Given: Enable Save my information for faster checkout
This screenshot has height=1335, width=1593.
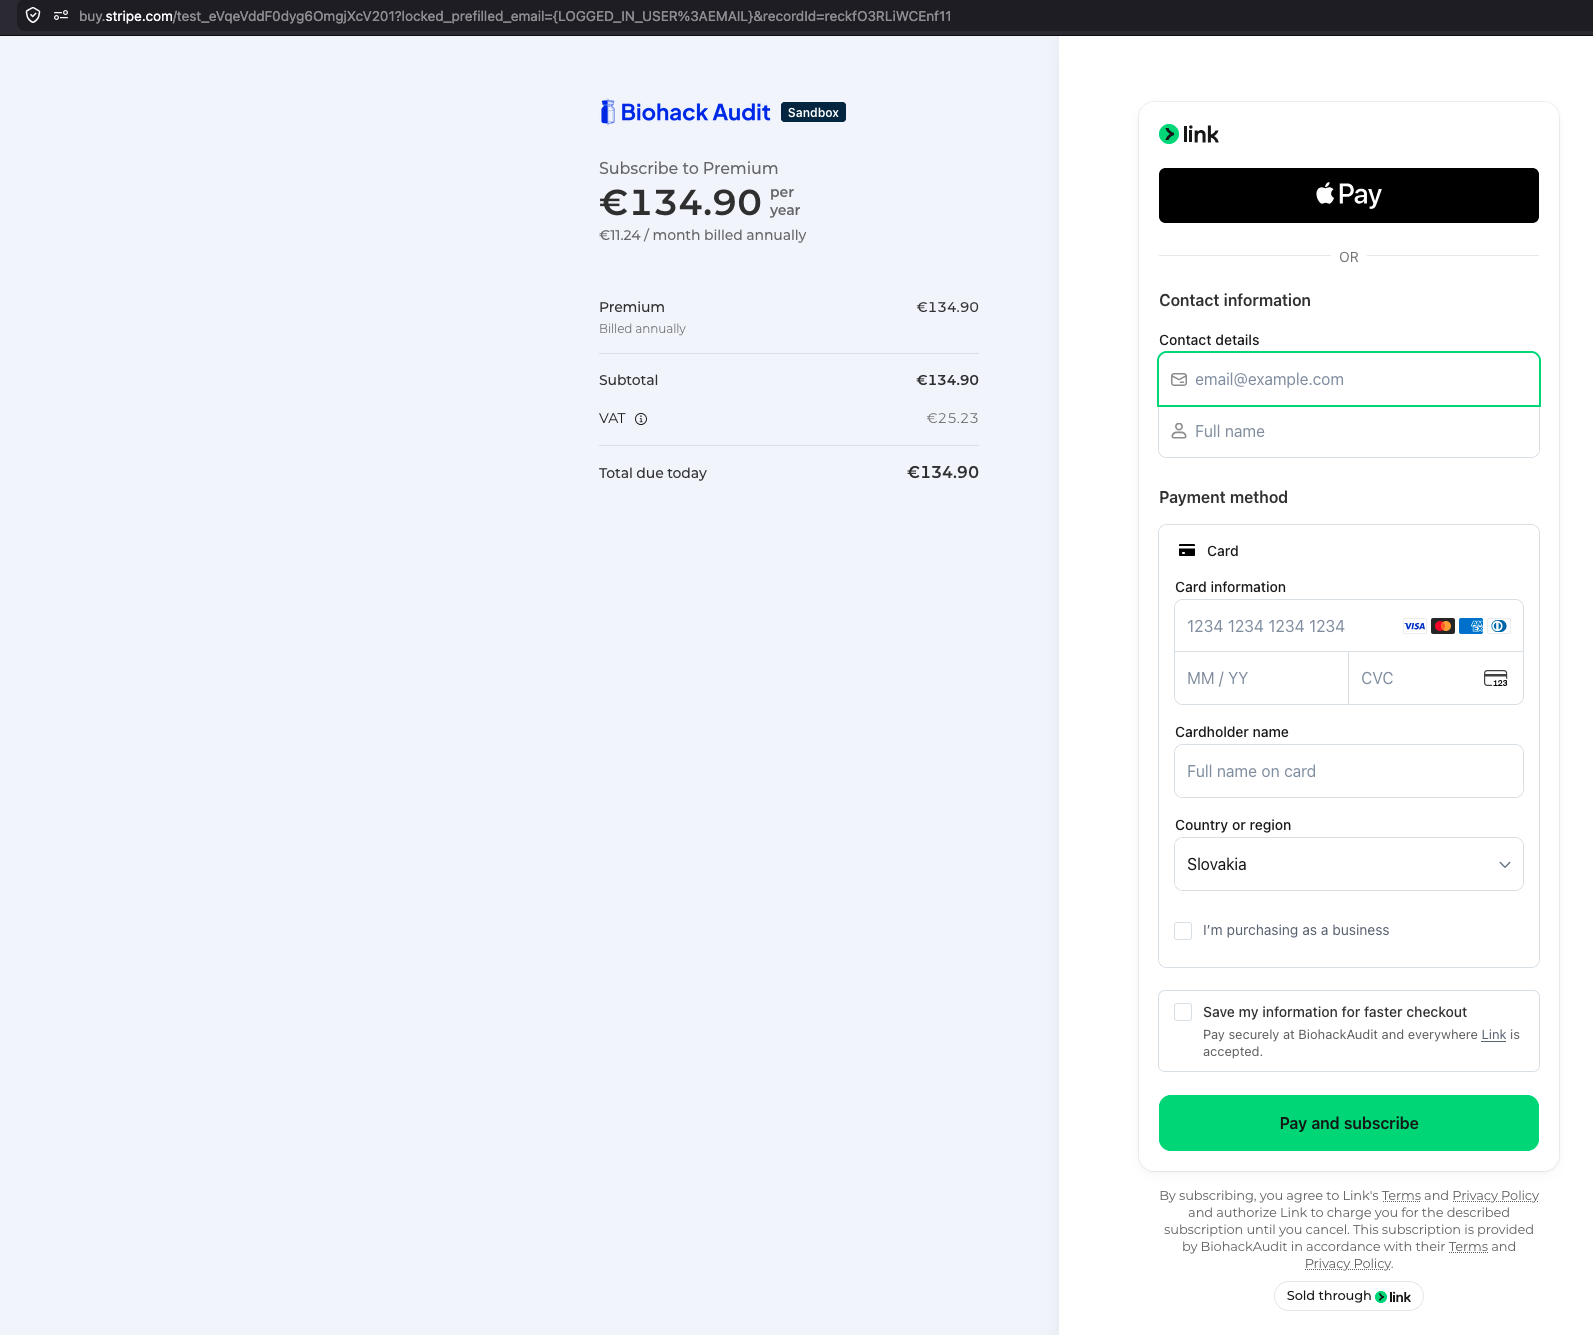Looking at the screenshot, I should 1183,1012.
